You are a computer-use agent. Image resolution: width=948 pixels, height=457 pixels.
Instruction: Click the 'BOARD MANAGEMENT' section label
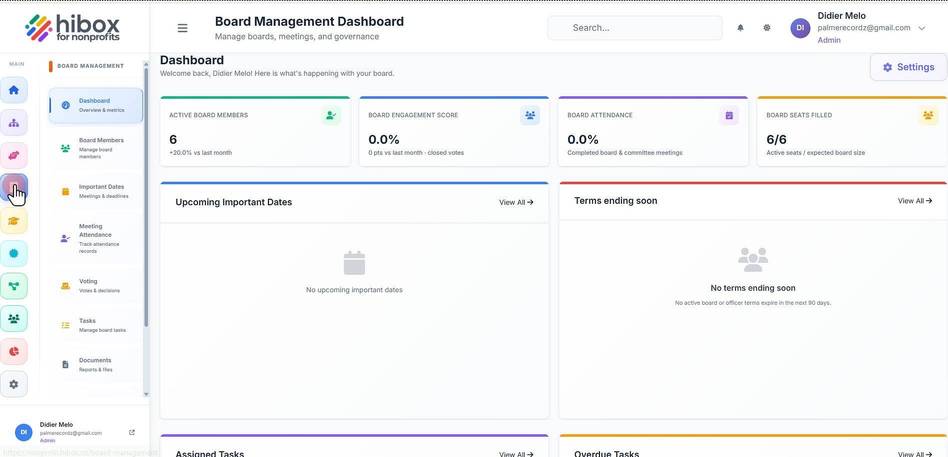[91, 66]
